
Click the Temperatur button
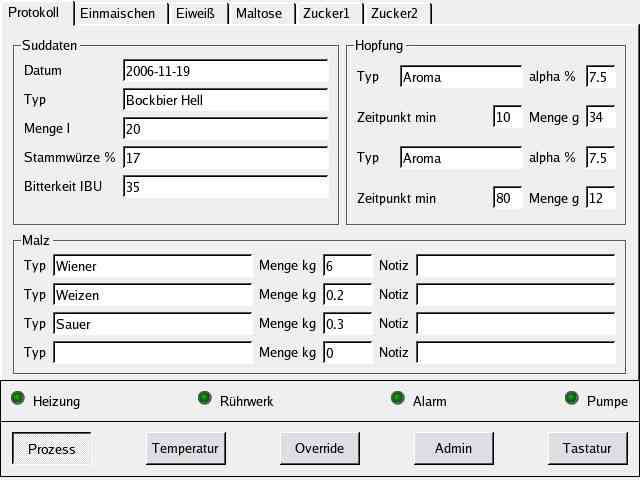185,449
